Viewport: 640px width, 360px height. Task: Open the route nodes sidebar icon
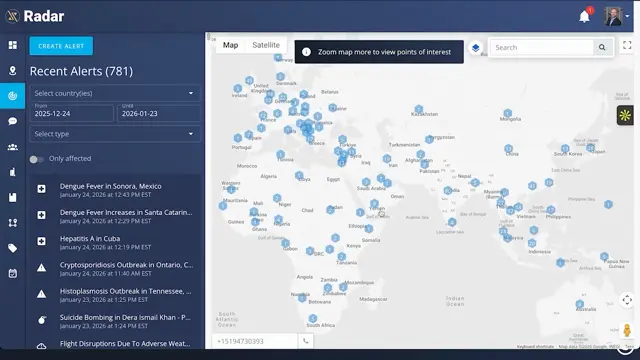13,223
